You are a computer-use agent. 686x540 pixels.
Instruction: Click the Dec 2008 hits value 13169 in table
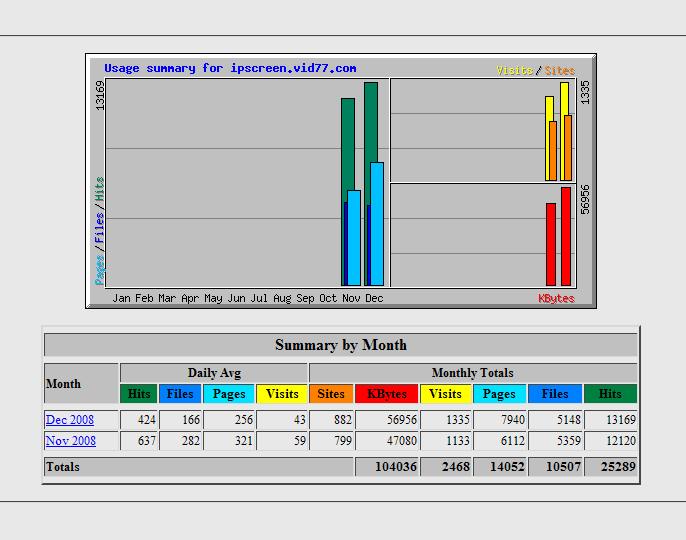pyautogui.click(x=621, y=420)
